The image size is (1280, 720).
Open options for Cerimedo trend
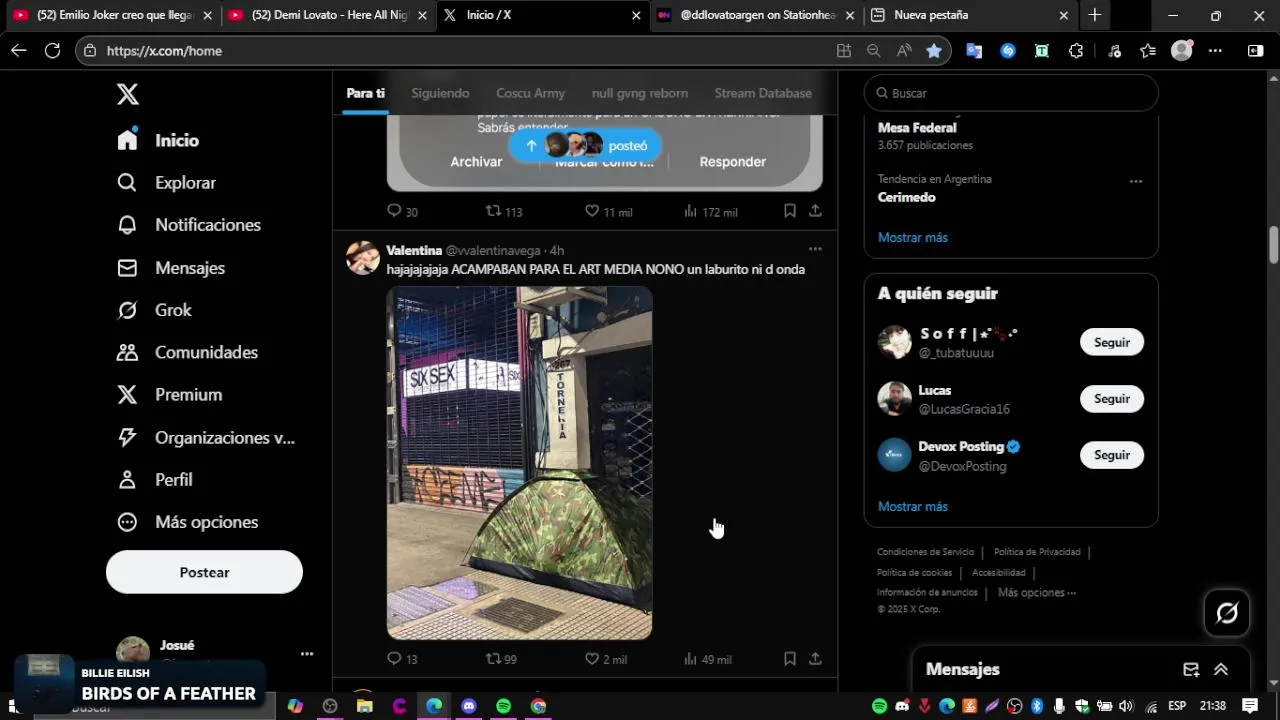(1136, 181)
